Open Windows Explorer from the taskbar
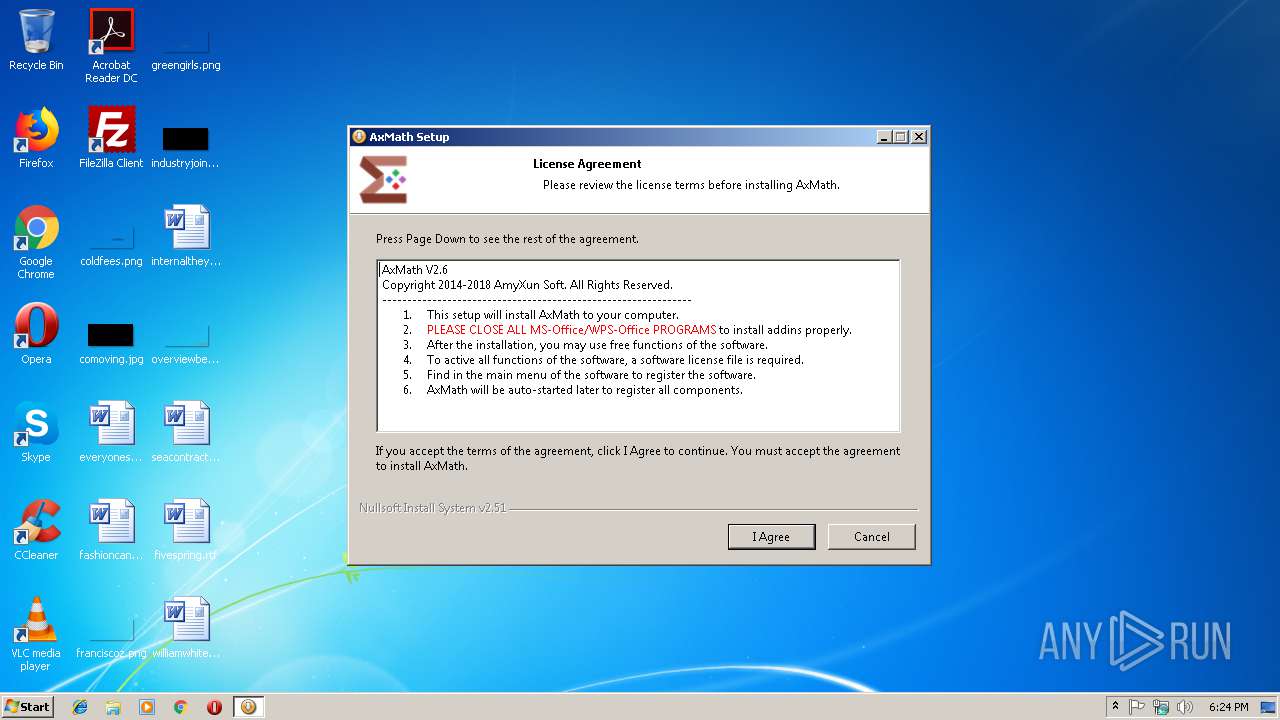The image size is (1280, 720). click(113, 706)
